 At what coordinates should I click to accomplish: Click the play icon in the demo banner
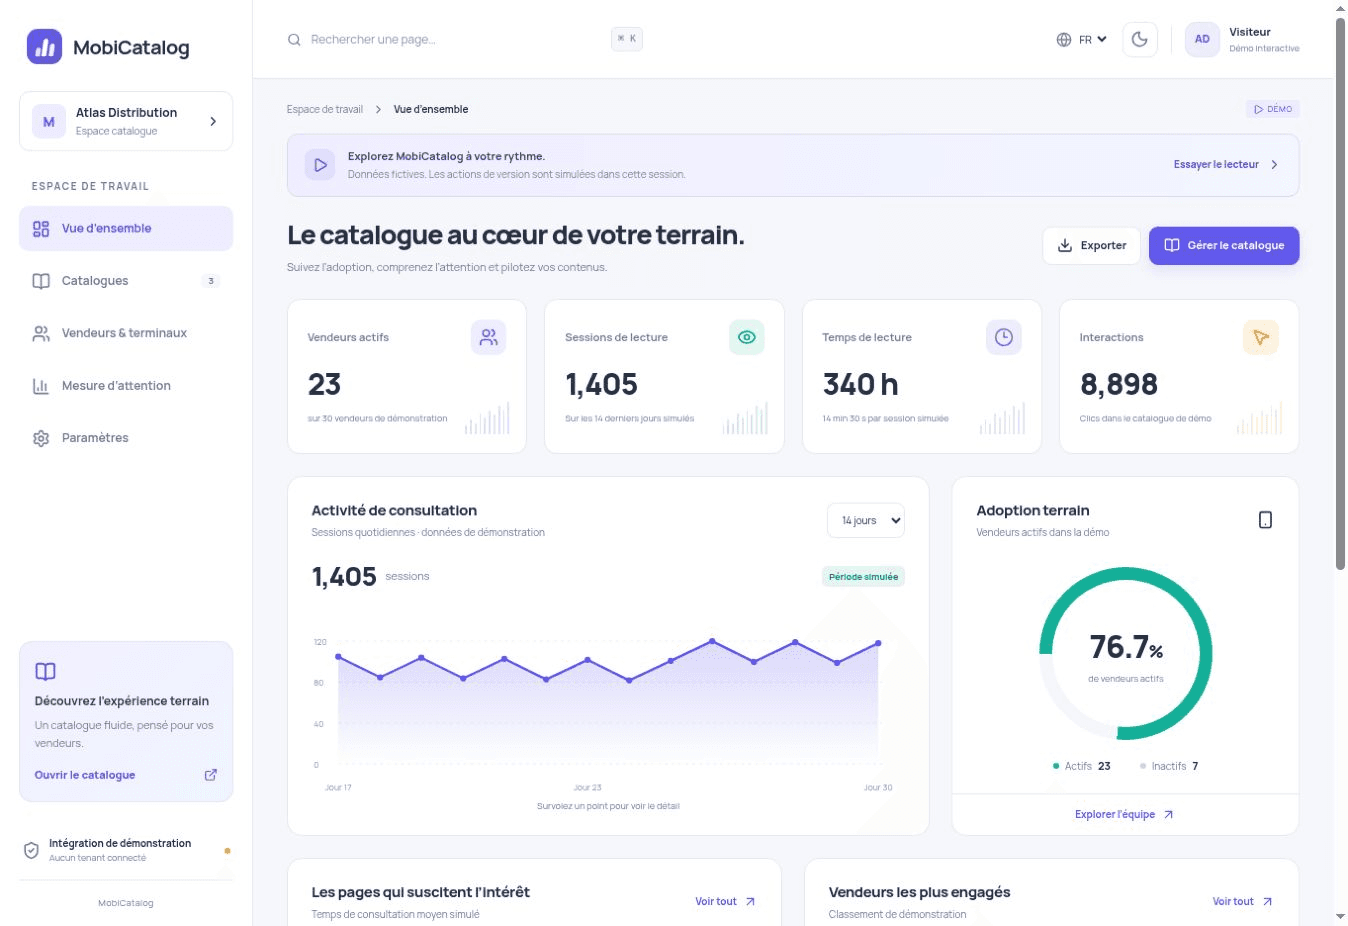pyautogui.click(x=320, y=165)
